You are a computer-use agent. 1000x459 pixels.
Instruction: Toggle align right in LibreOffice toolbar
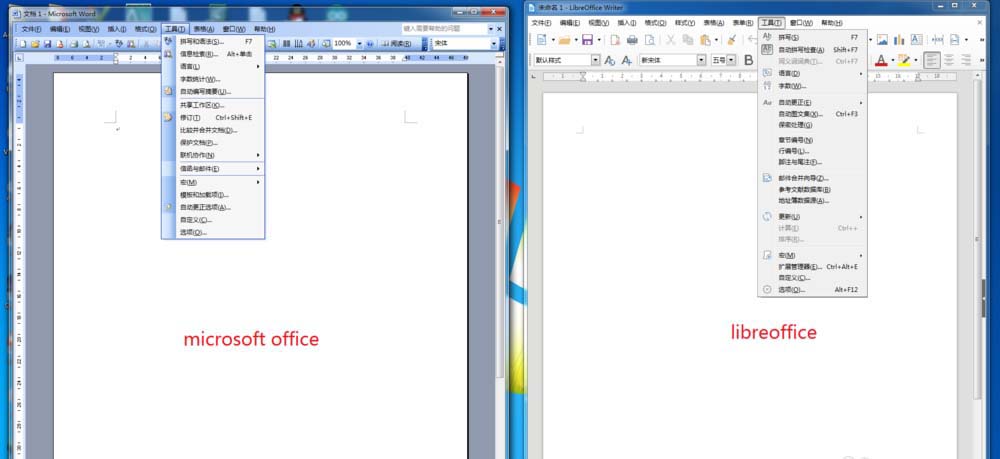966,60
